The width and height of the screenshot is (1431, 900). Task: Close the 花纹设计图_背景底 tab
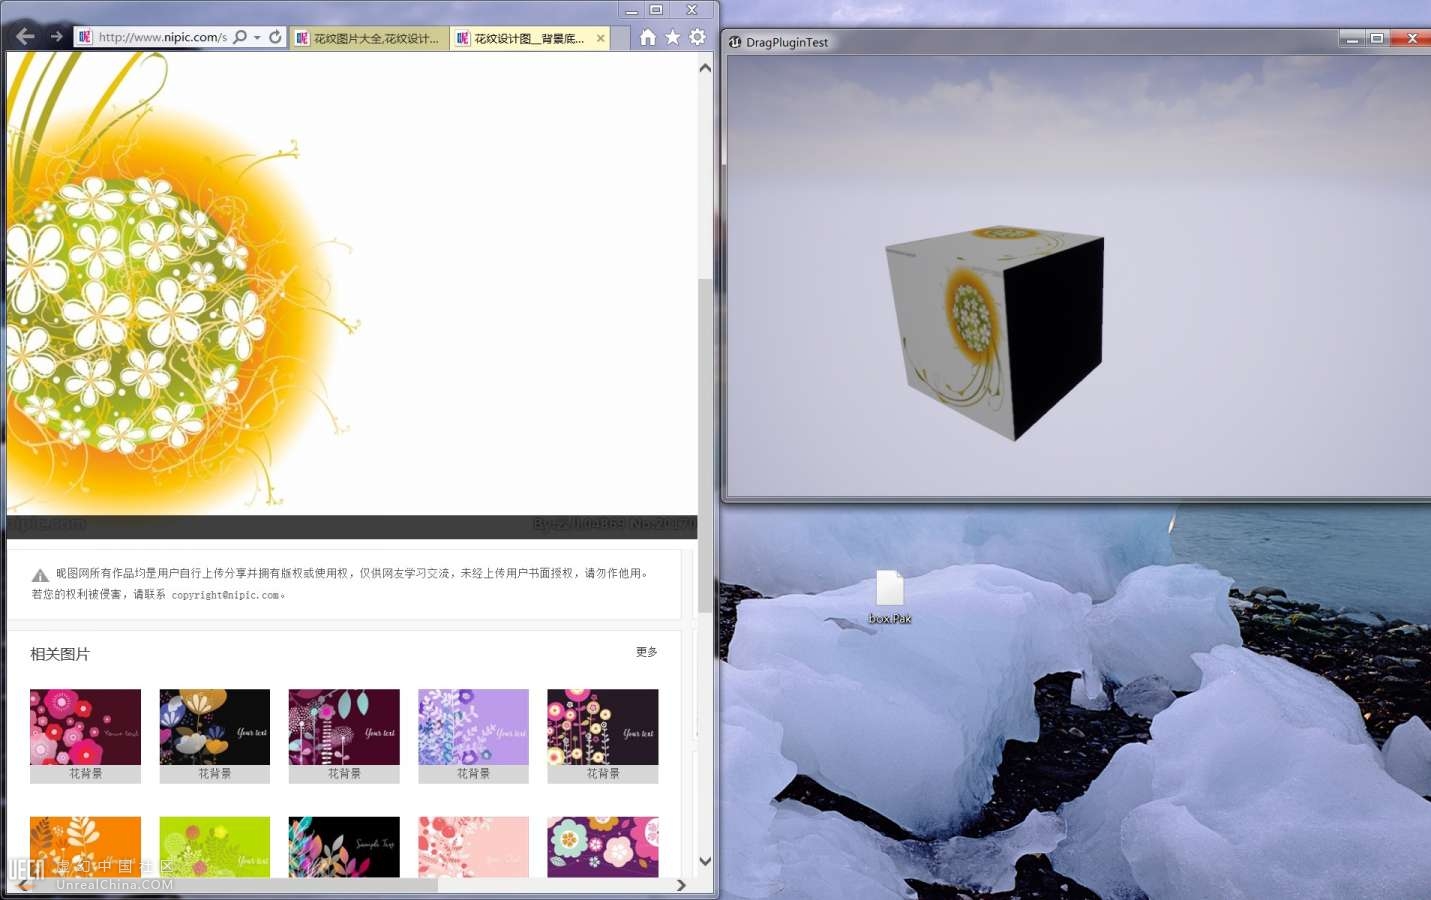pyautogui.click(x=600, y=38)
